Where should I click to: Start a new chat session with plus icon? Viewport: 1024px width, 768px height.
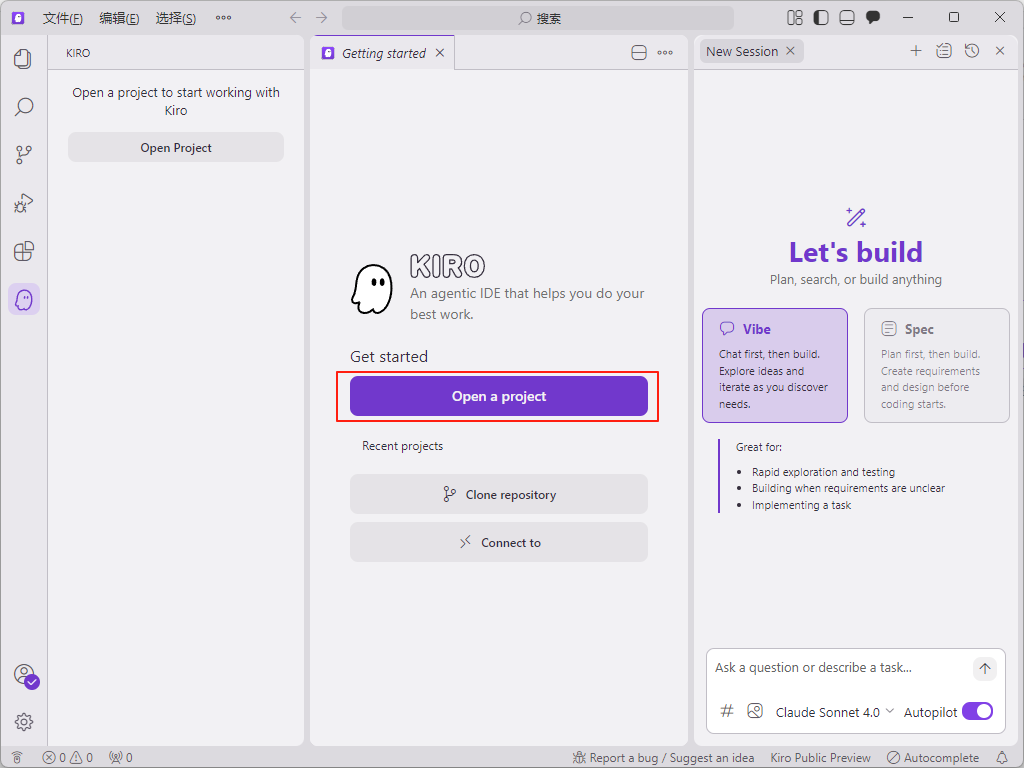(915, 51)
